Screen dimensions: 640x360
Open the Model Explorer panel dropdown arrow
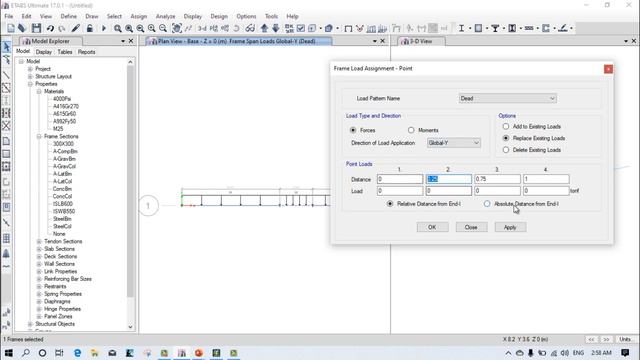[x=123, y=41]
